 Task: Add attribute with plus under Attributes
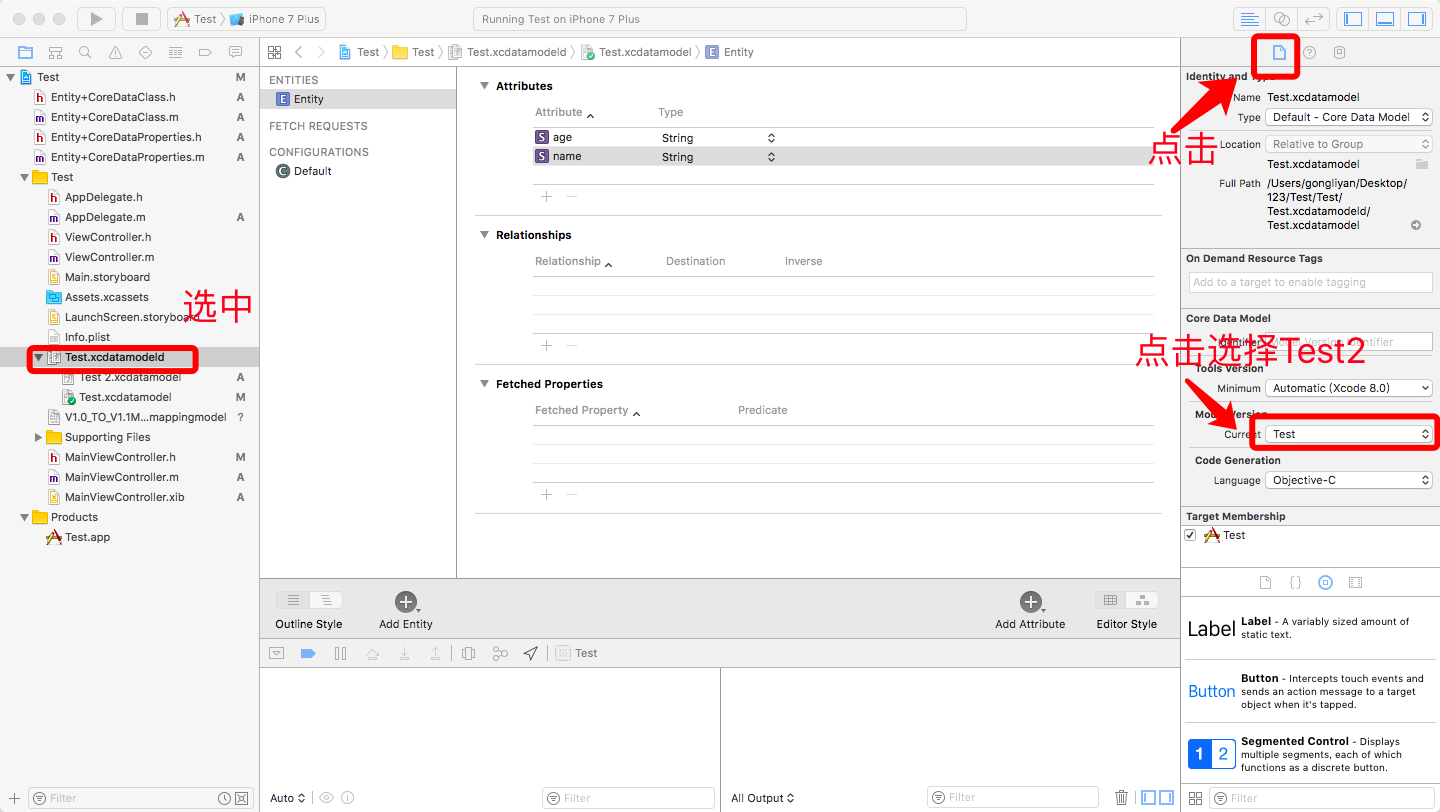[x=546, y=197]
